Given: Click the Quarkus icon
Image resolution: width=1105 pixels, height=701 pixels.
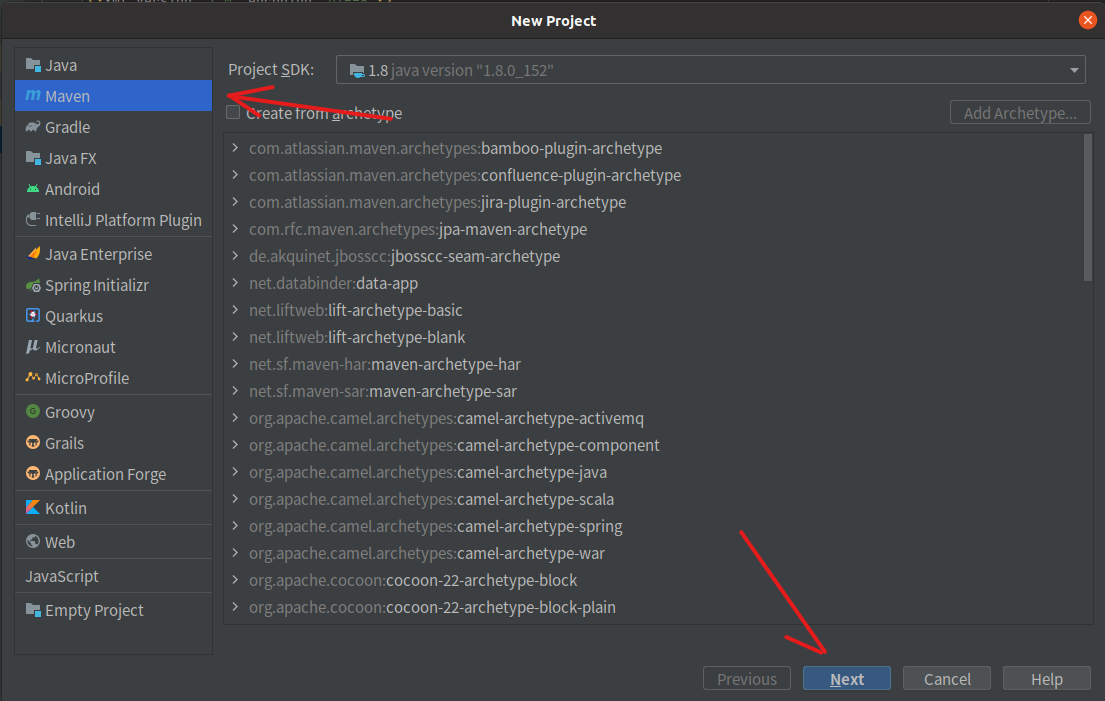Looking at the screenshot, I should coord(33,316).
